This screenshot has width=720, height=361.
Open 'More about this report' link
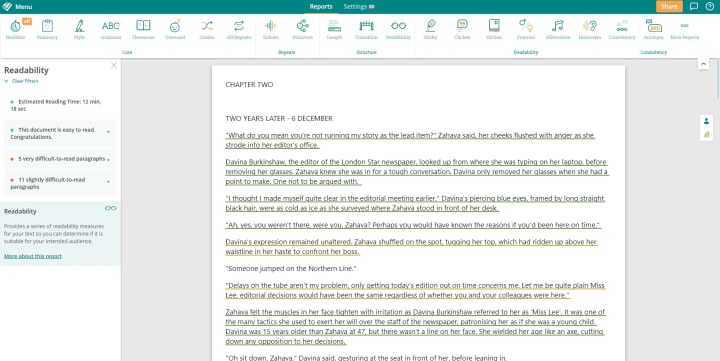[x=33, y=256]
